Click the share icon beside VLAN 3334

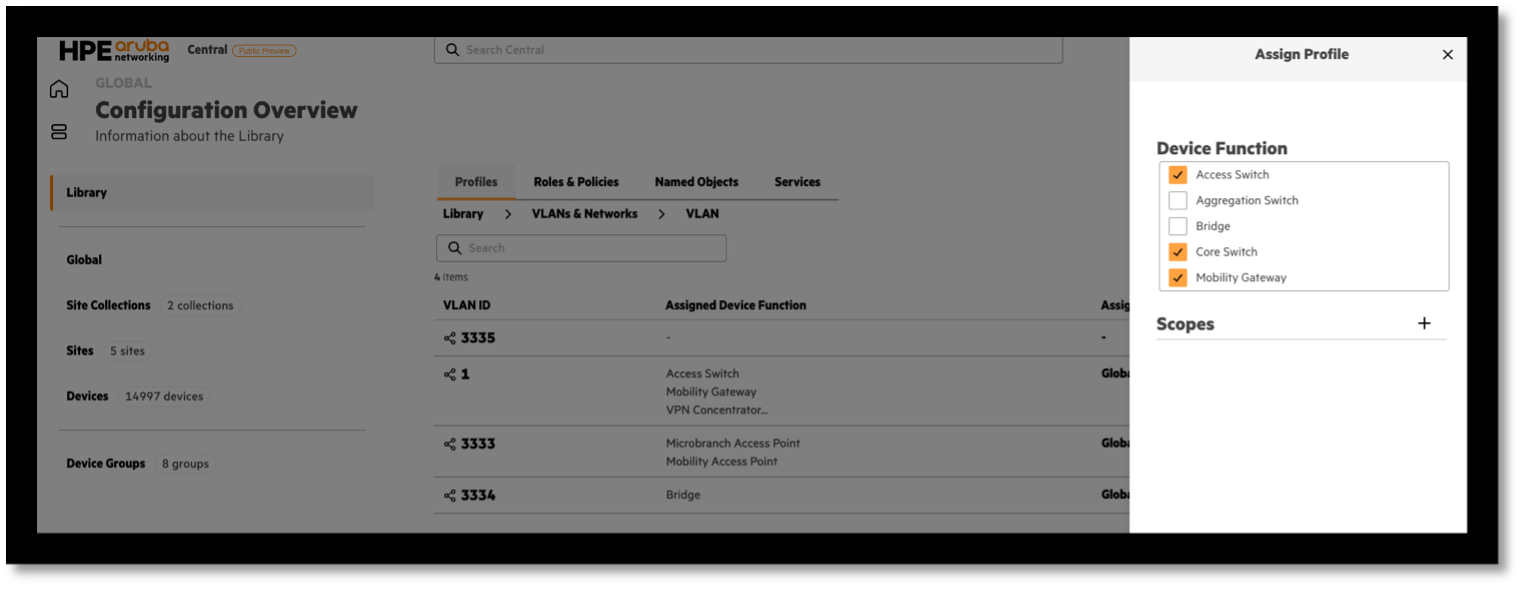tap(450, 495)
